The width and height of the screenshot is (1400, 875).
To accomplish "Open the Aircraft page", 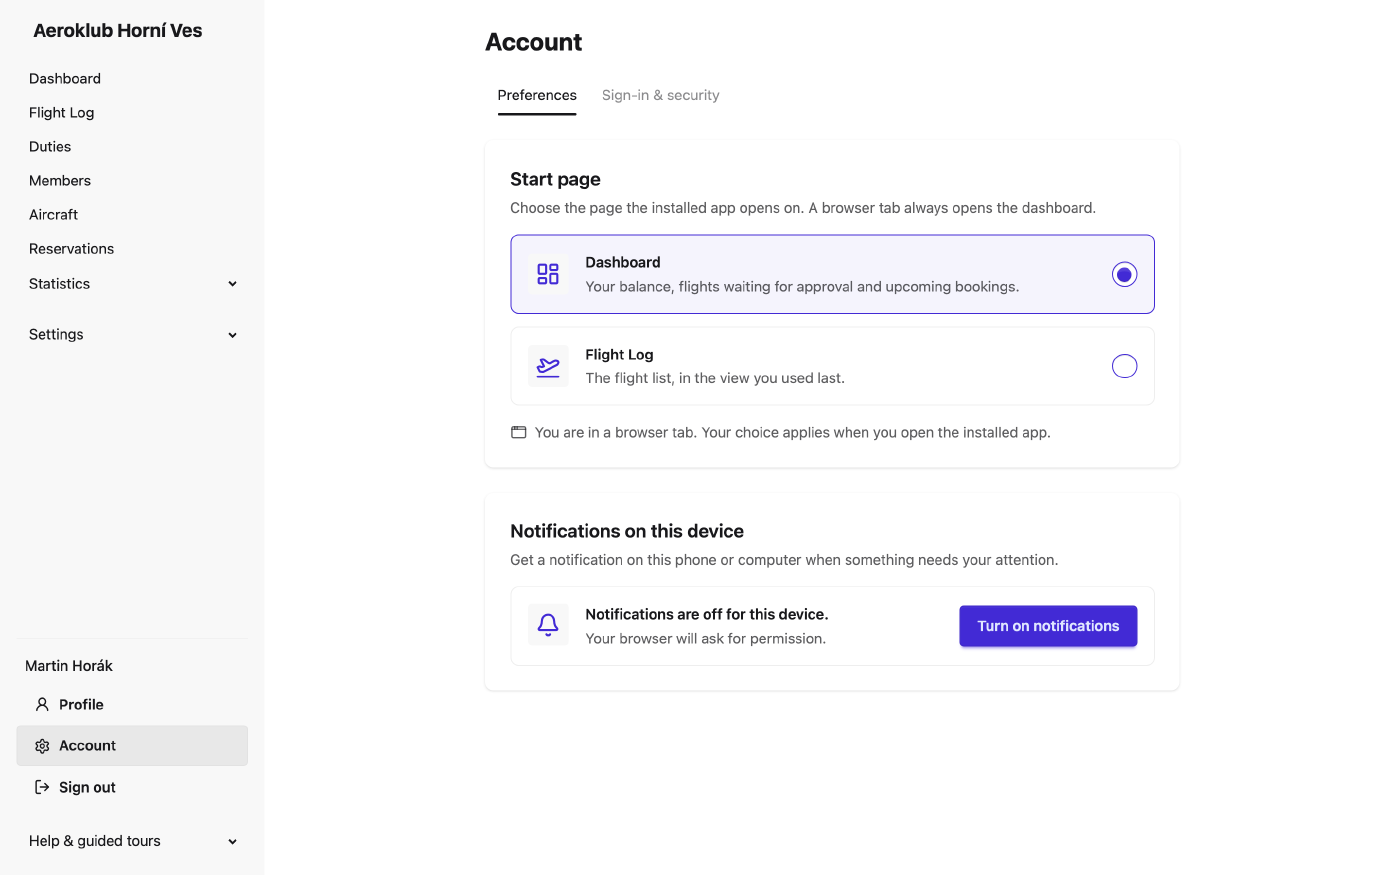I will [54, 215].
